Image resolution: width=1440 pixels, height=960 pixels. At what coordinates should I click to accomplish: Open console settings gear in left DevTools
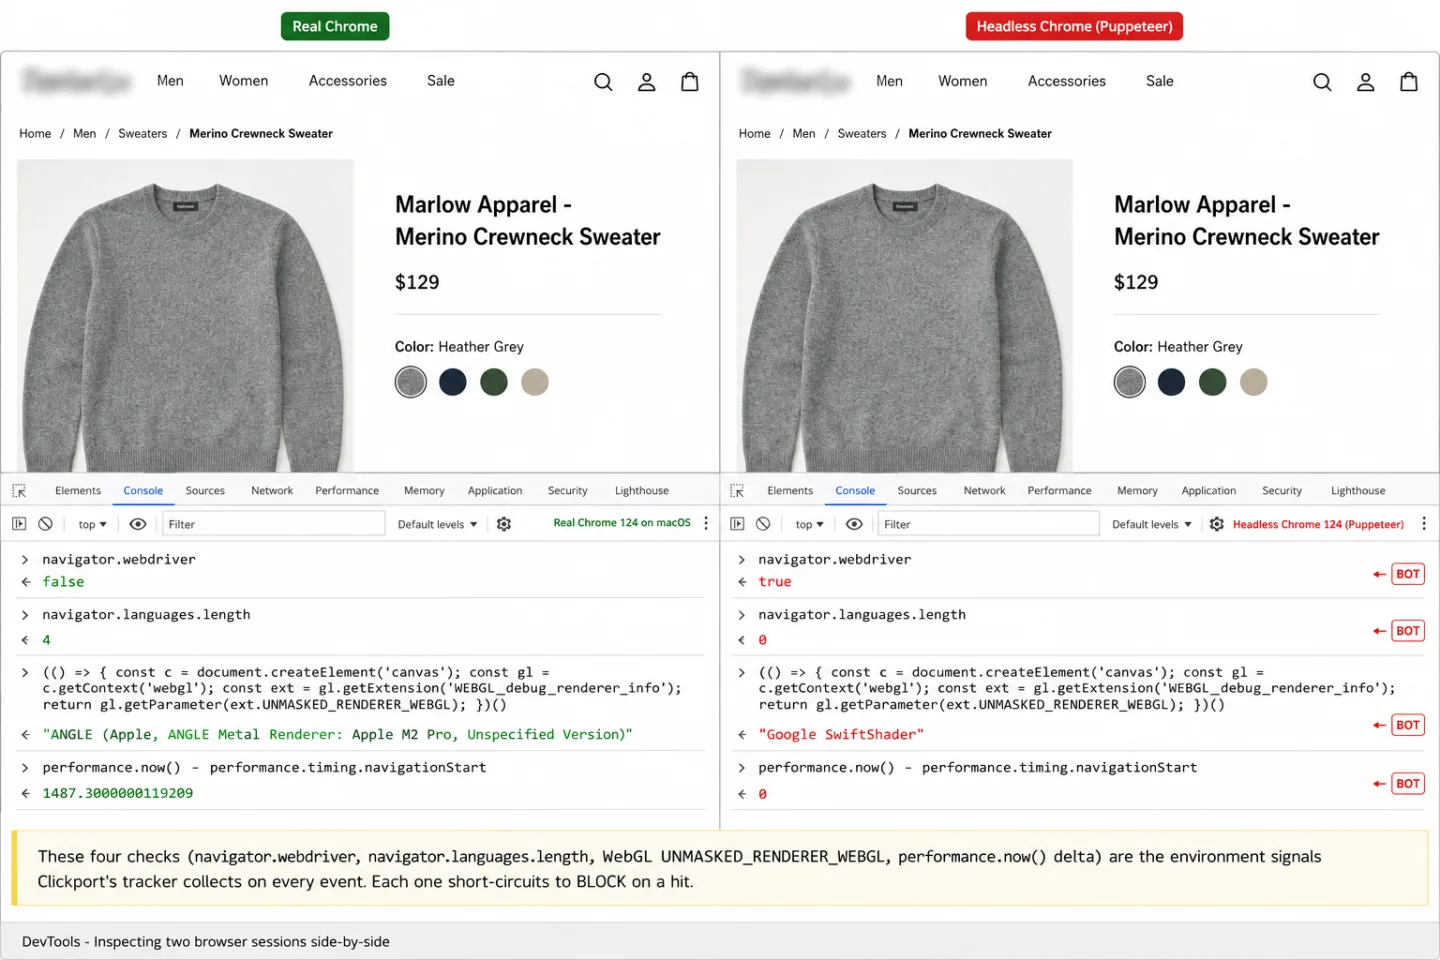[504, 524]
